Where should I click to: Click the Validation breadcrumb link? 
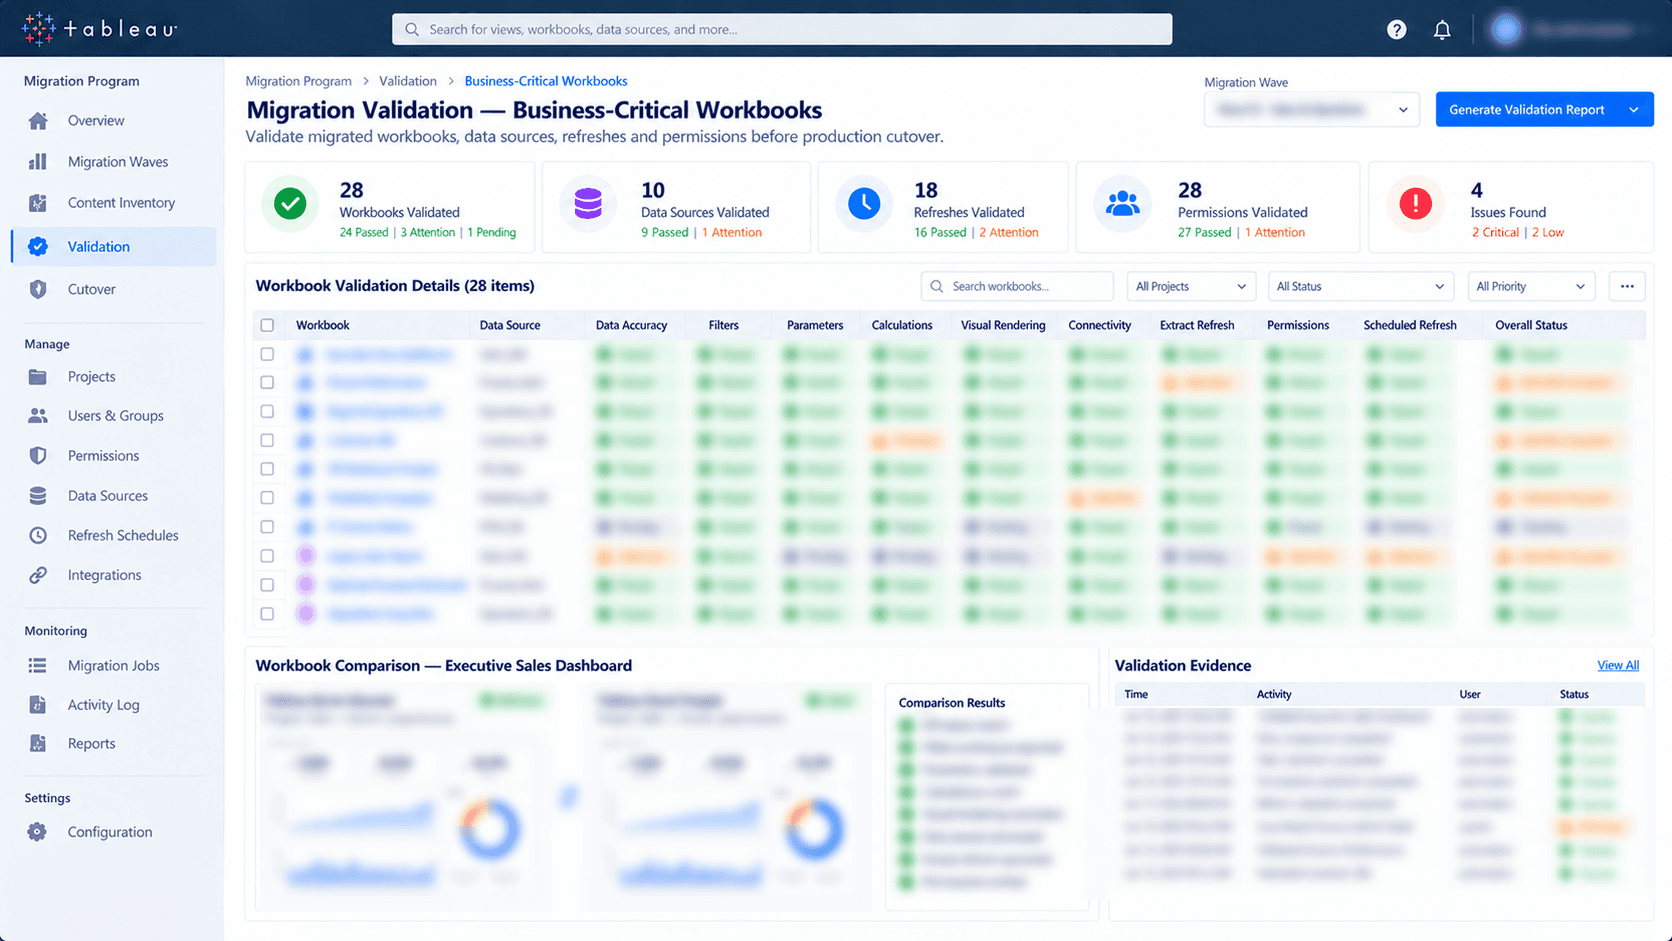tap(408, 81)
